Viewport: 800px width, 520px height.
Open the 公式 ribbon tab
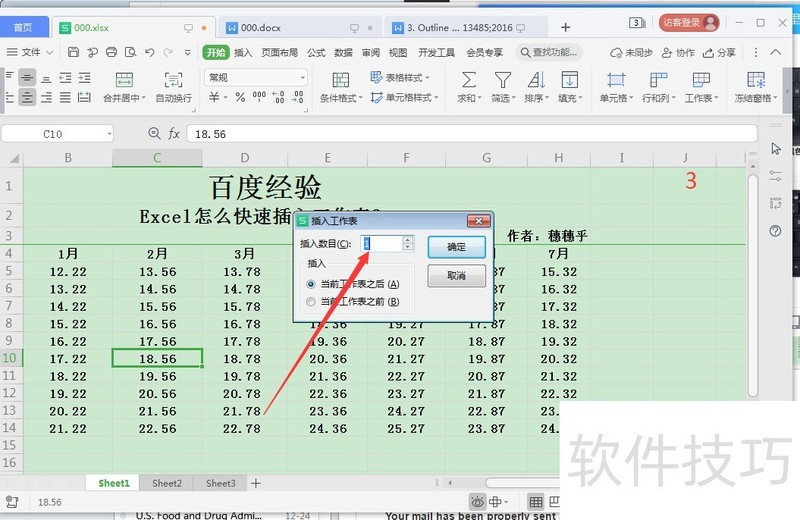point(316,53)
